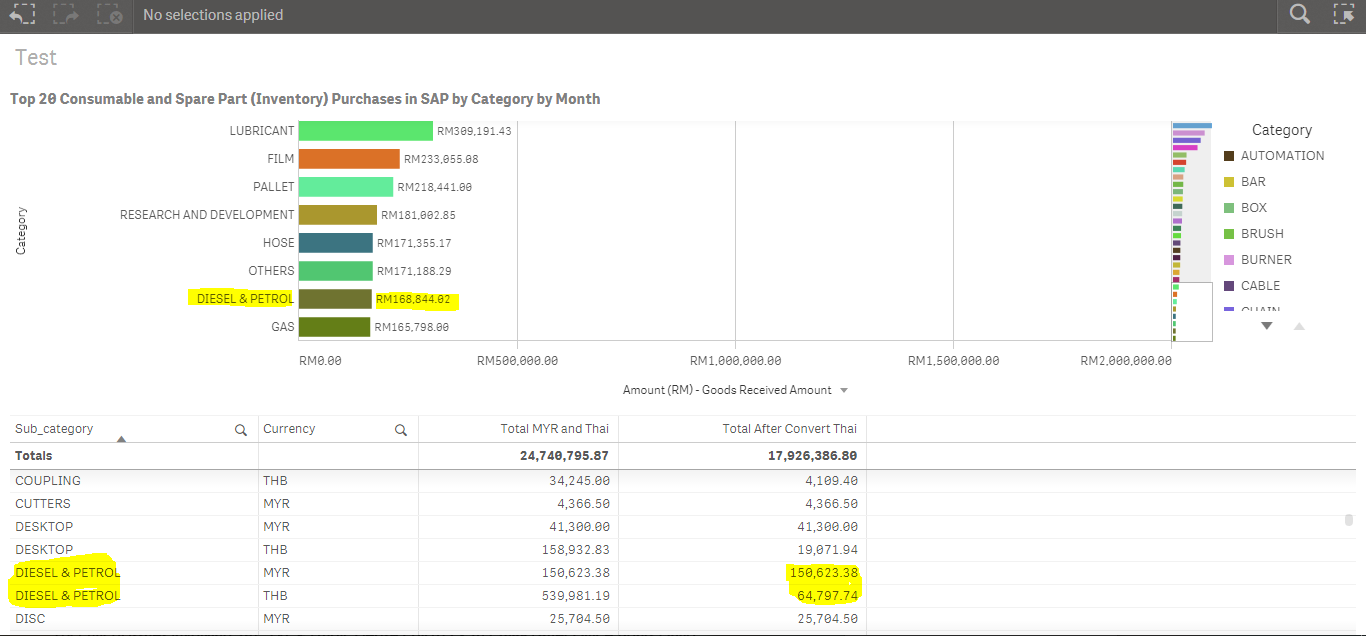Open the Amount (RM) measure dropdown
This screenshot has width=1366, height=636.
[x=844, y=390]
